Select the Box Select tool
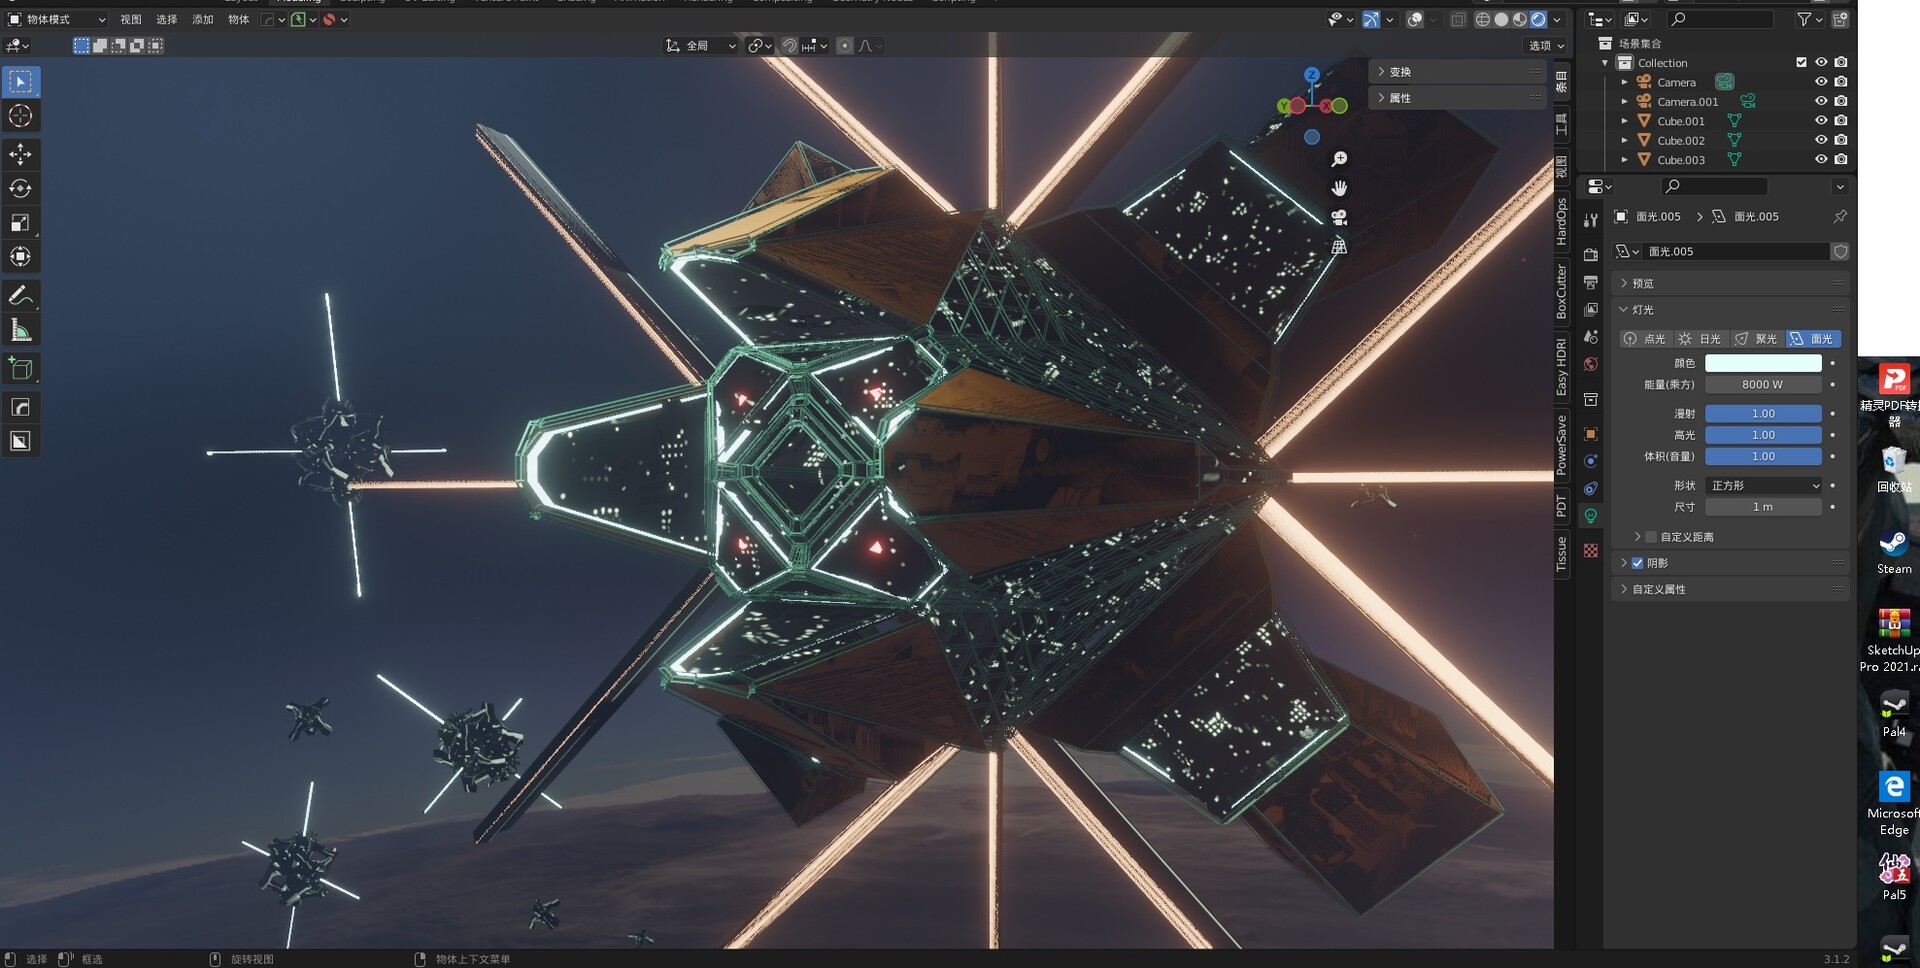 pos(20,82)
